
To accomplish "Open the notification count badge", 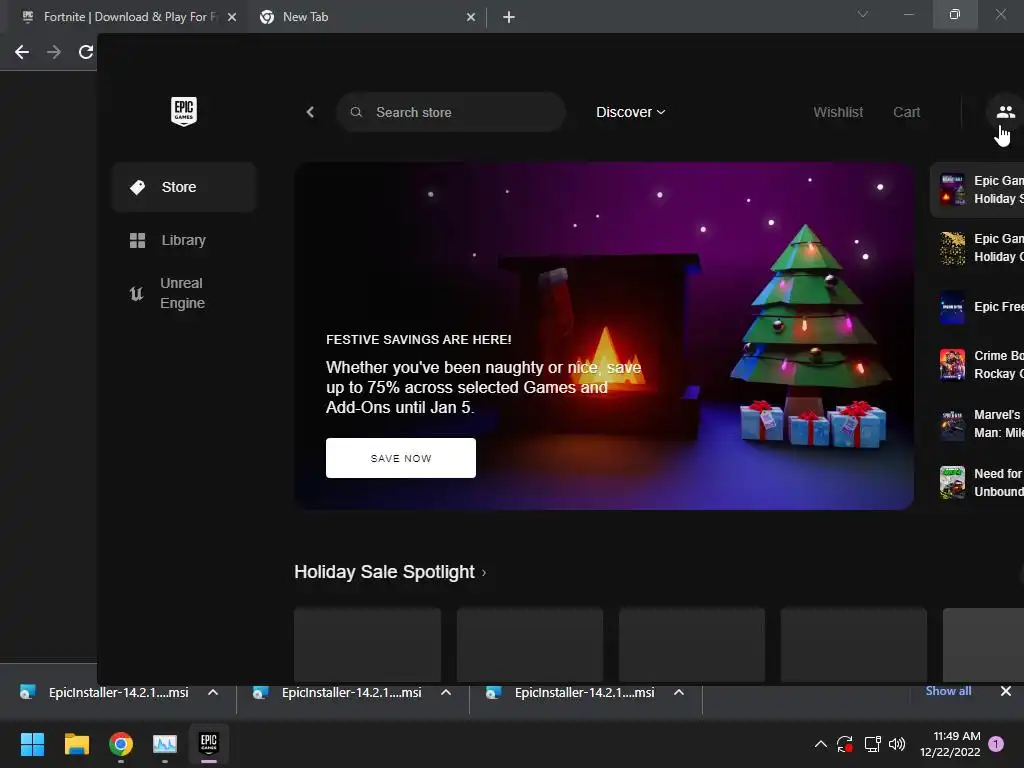I will [x=996, y=744].
